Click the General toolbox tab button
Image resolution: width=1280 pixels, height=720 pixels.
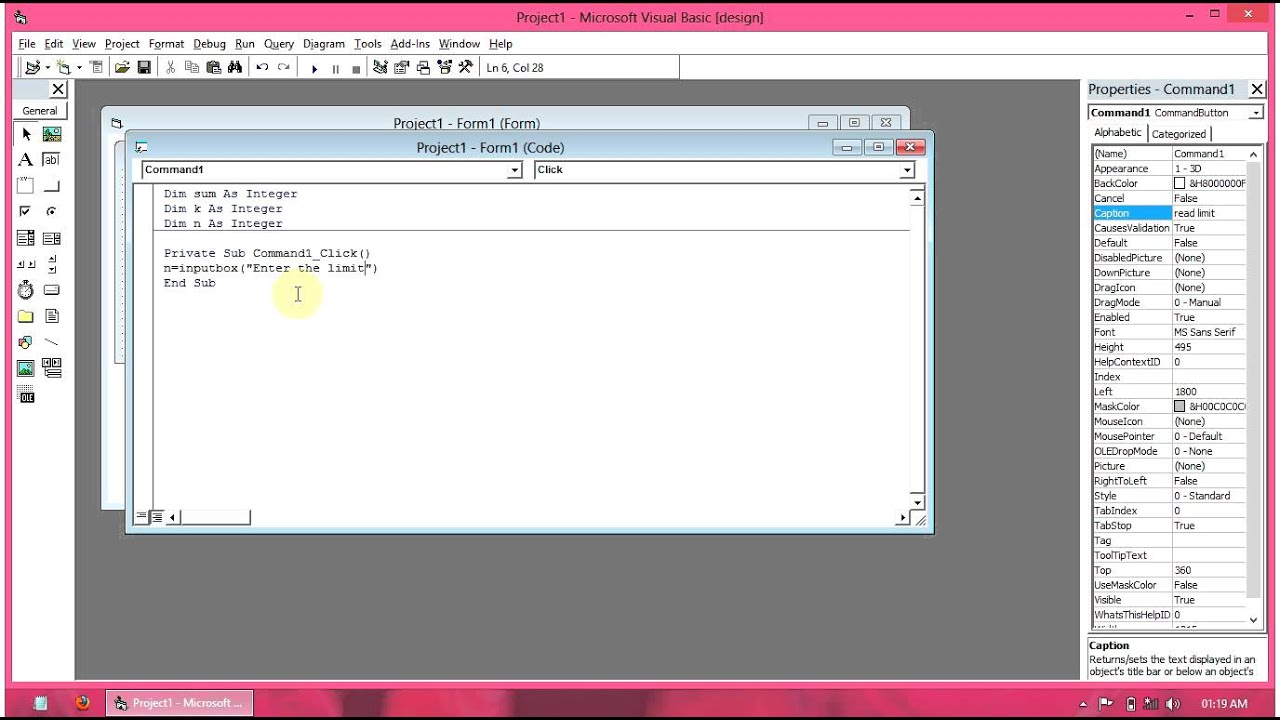click(x=40, y=111)
